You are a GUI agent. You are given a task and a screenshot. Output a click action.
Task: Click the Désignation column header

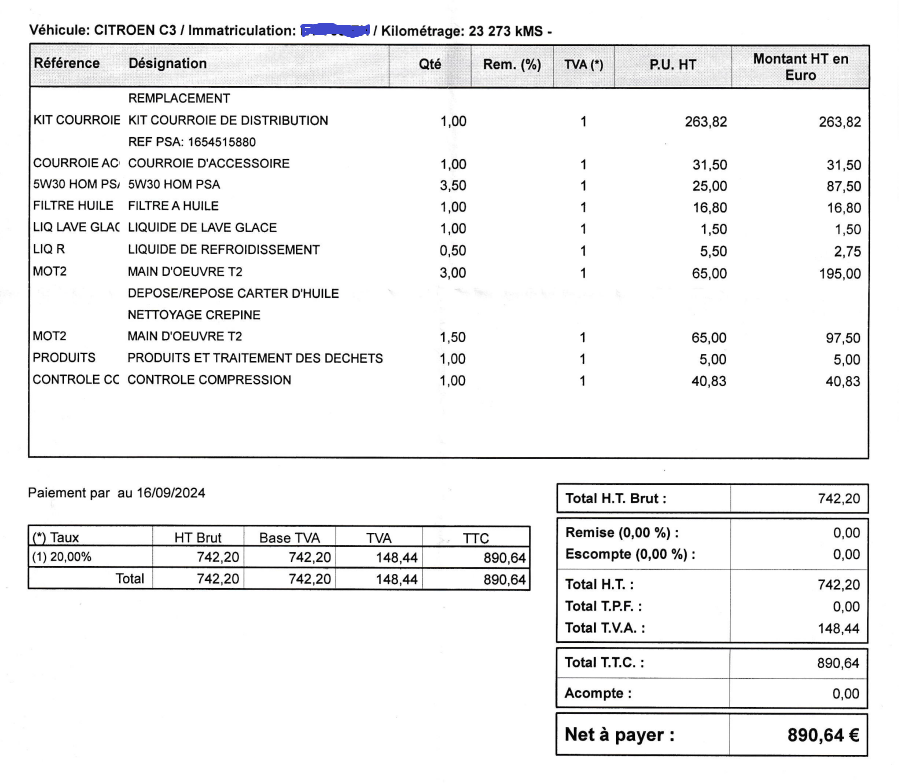pyautogui.click(x=167, y=63)
